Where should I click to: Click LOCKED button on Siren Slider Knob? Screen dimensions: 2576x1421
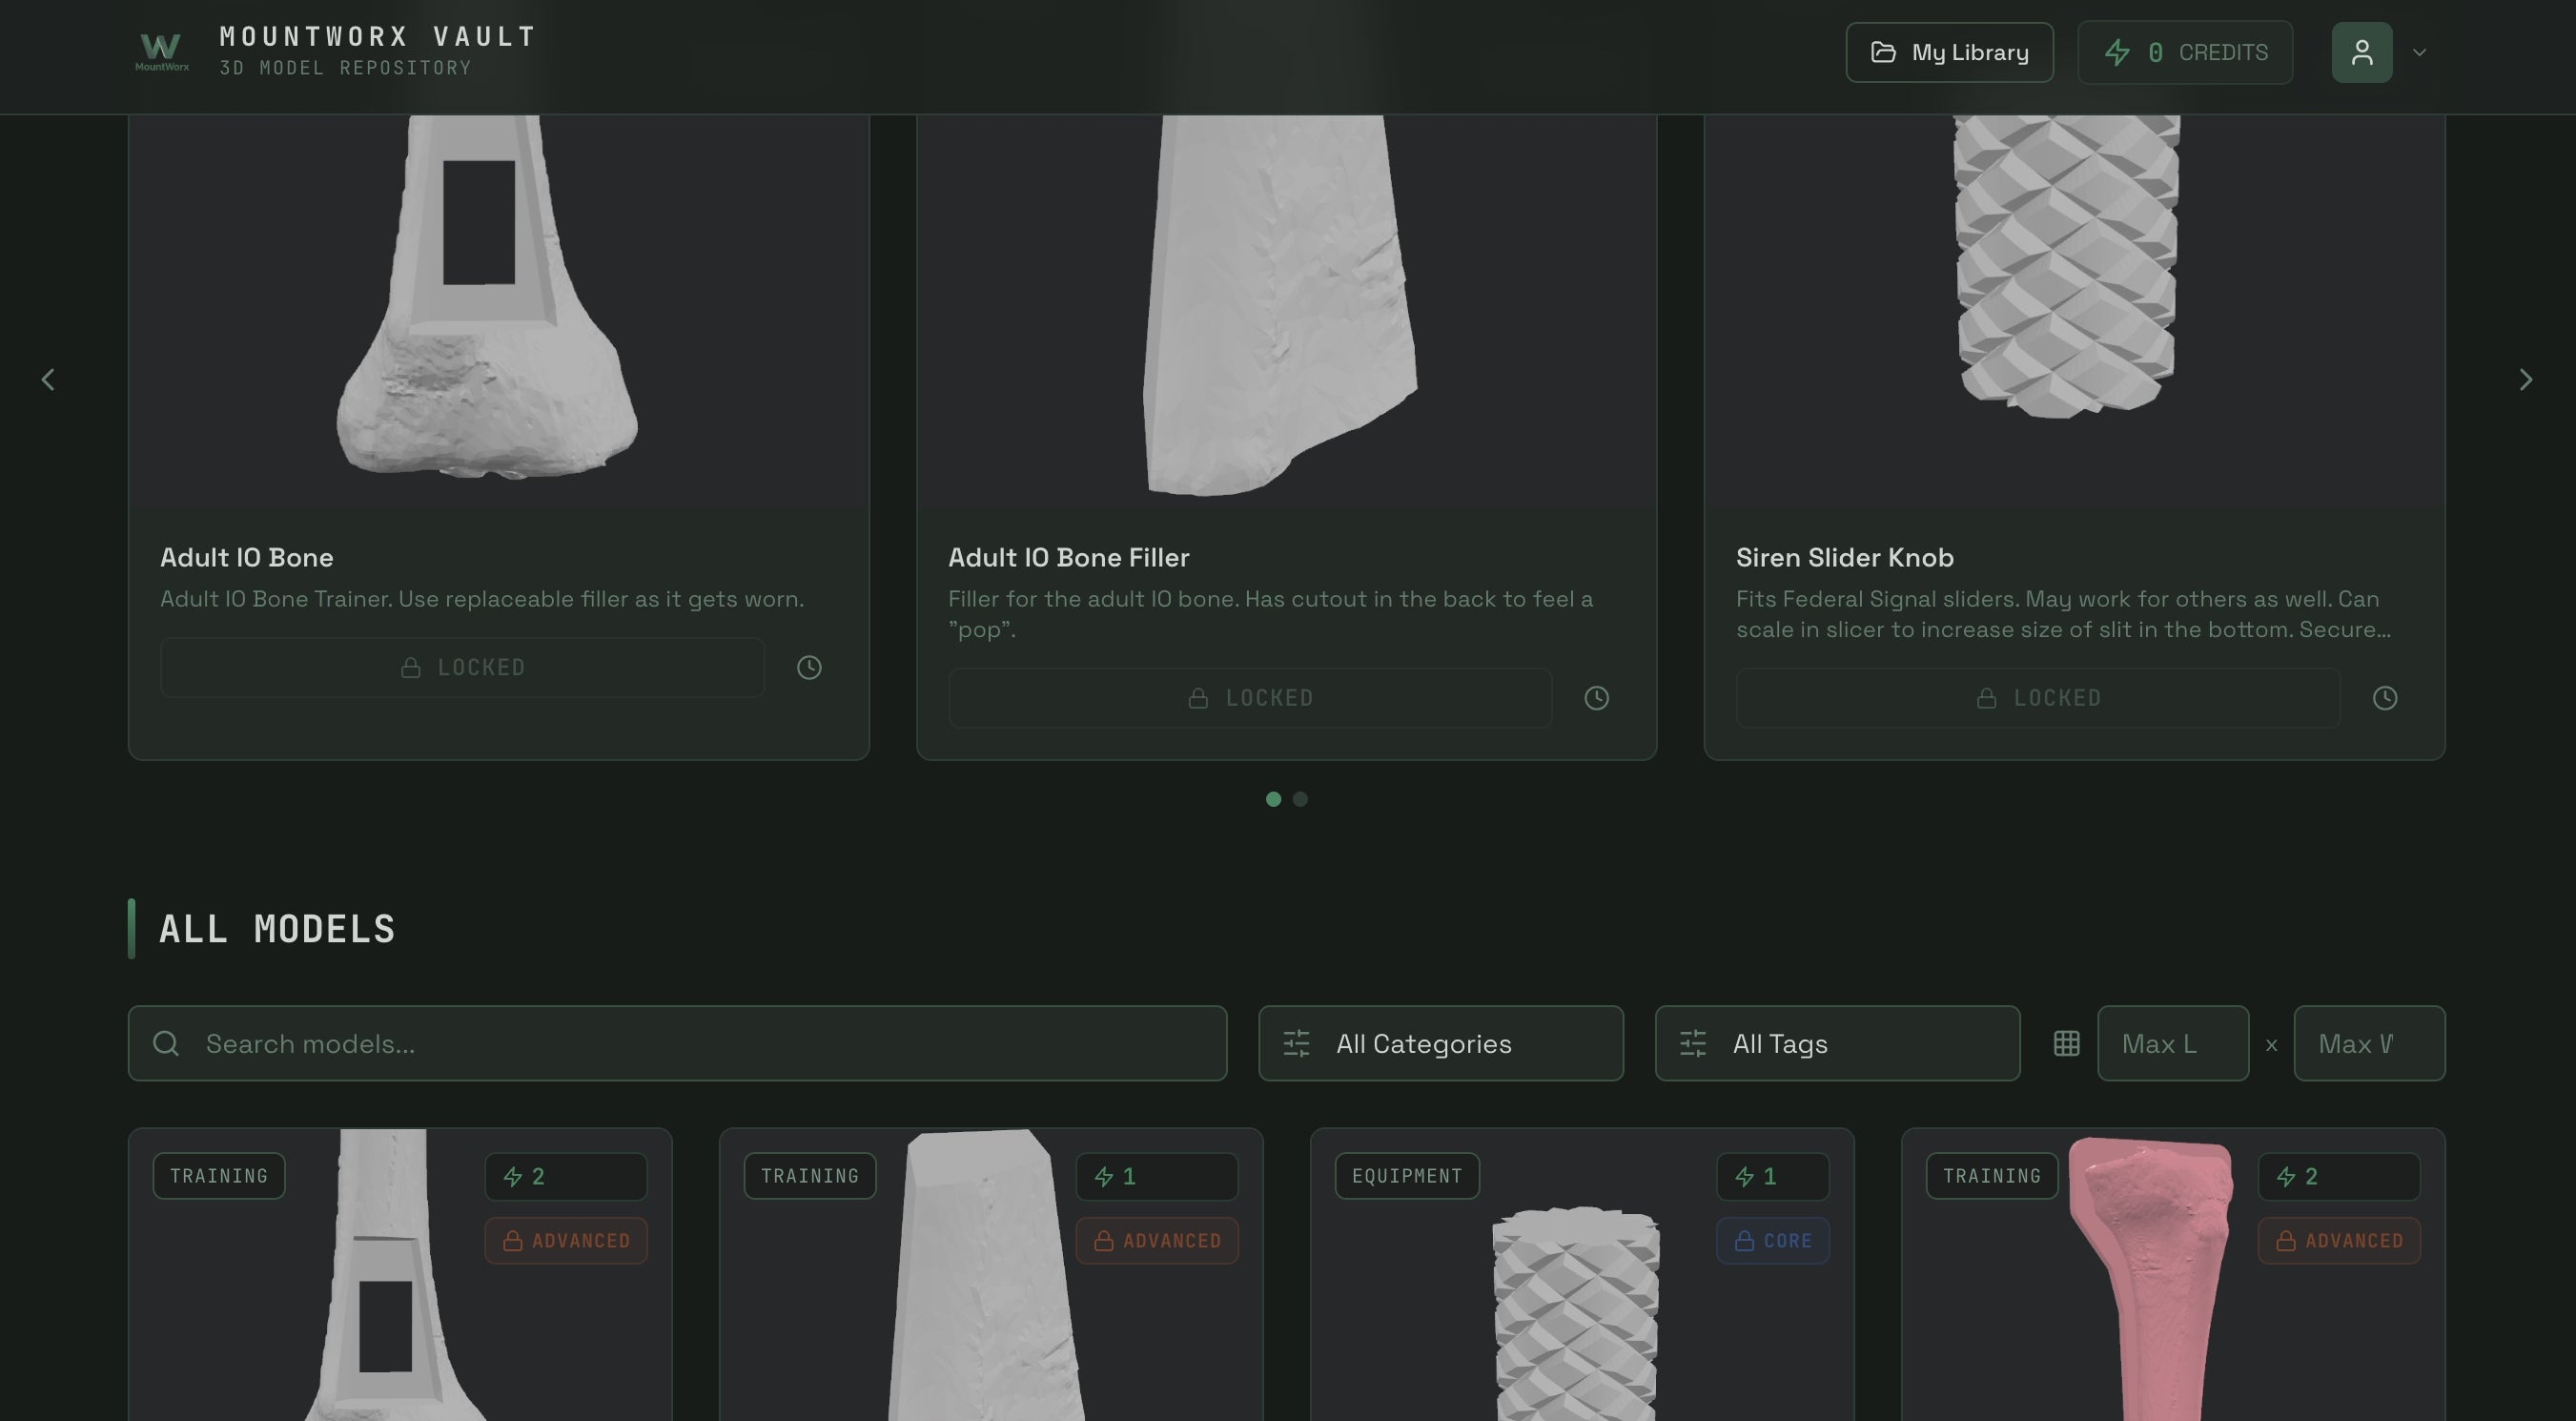(x=2037, y=698)
